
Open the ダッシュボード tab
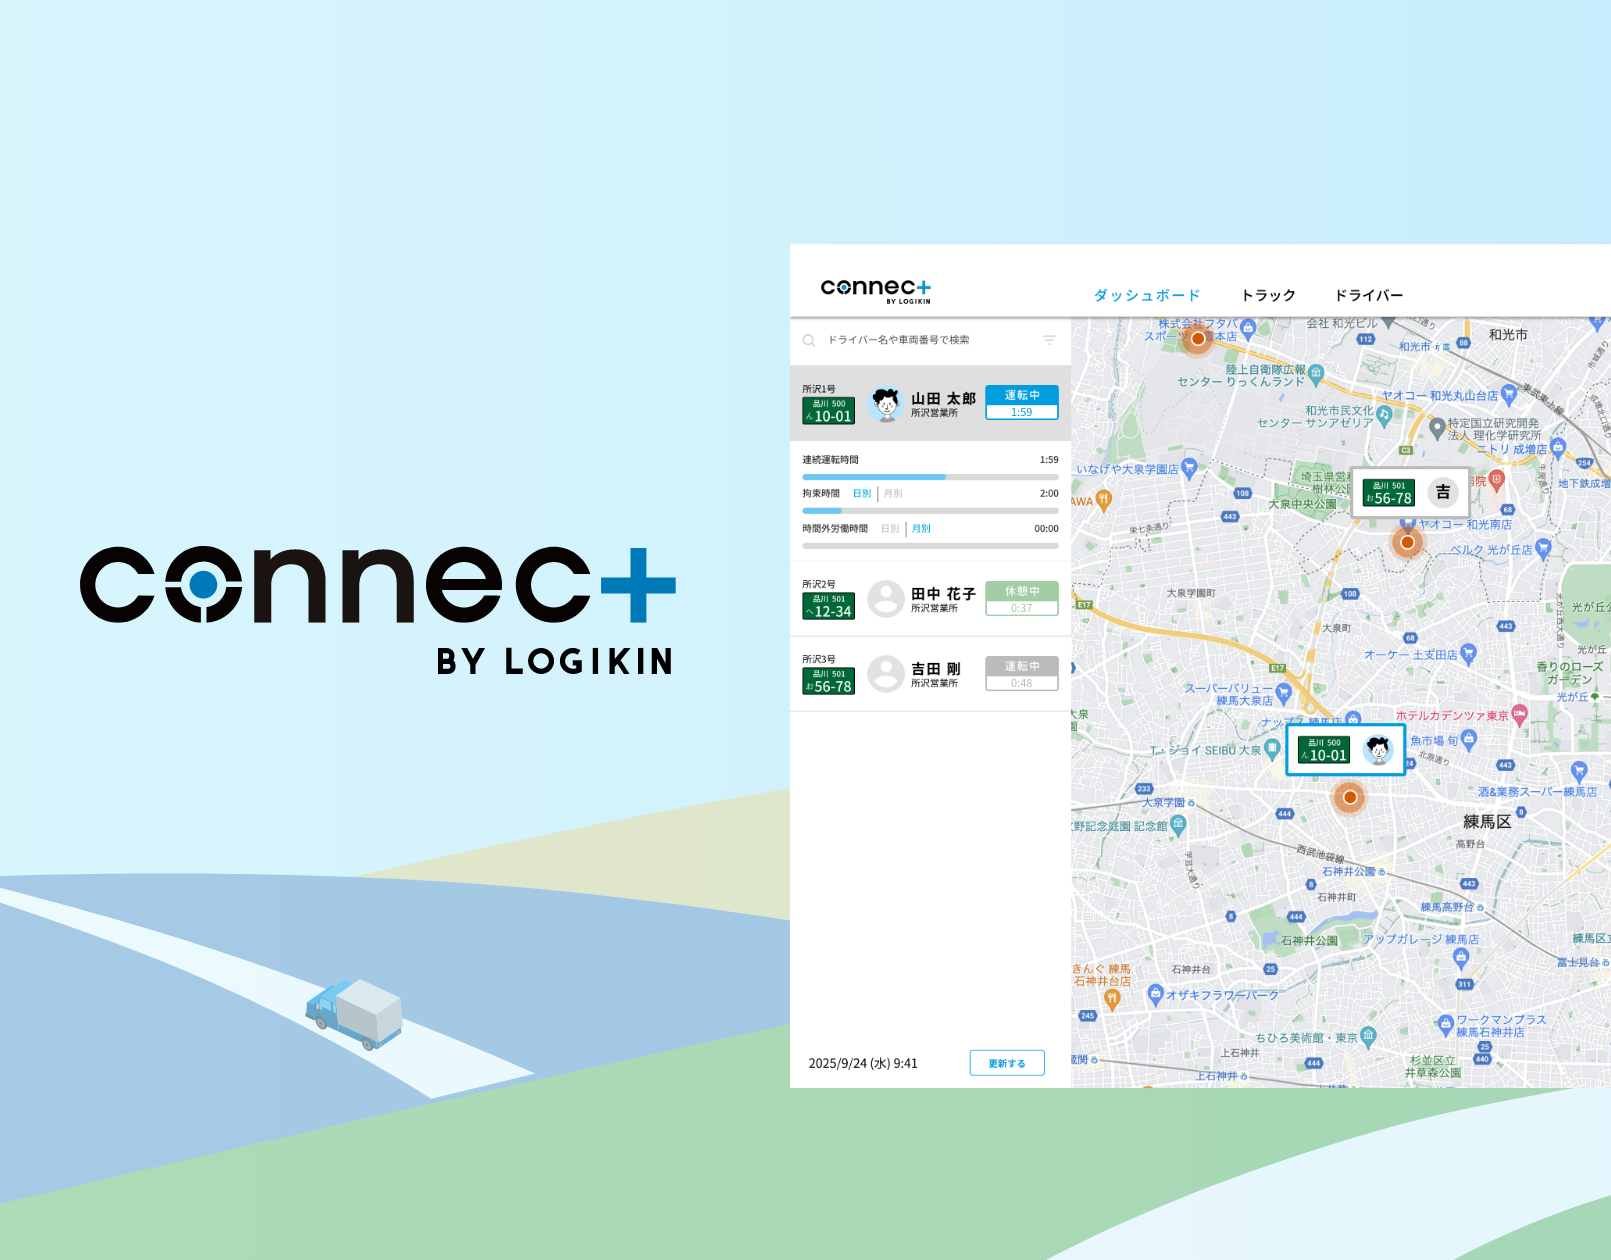pos(1146,295)
